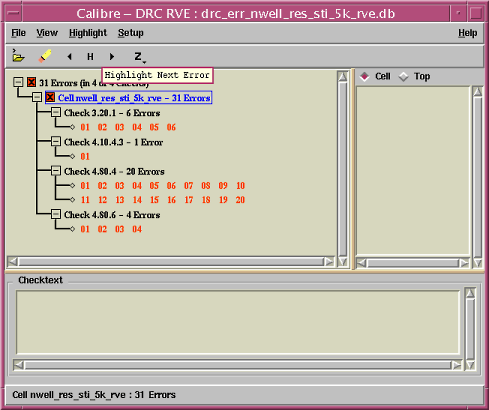Click inside the Checktext text area

click(238, 322)
